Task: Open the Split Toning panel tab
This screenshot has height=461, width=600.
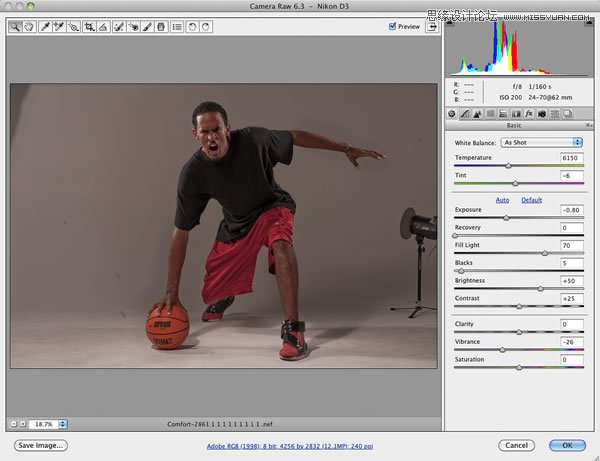Action: (x=503, y=114)
